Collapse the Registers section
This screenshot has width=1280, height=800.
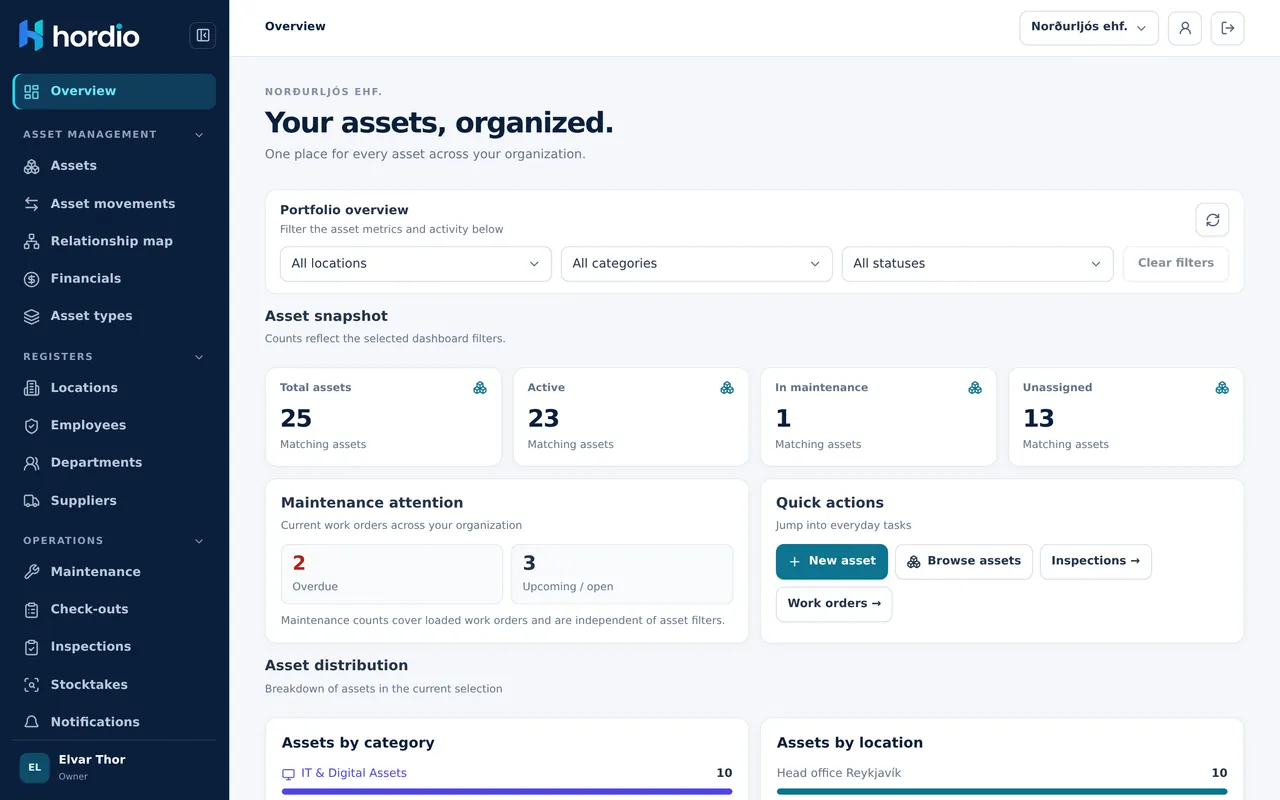point(198,357)
